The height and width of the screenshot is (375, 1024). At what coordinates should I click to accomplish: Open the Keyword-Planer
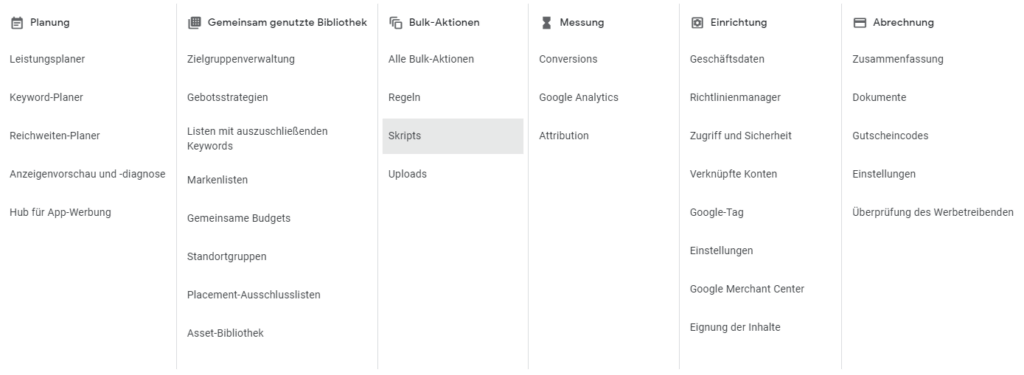tap(46, 97)
